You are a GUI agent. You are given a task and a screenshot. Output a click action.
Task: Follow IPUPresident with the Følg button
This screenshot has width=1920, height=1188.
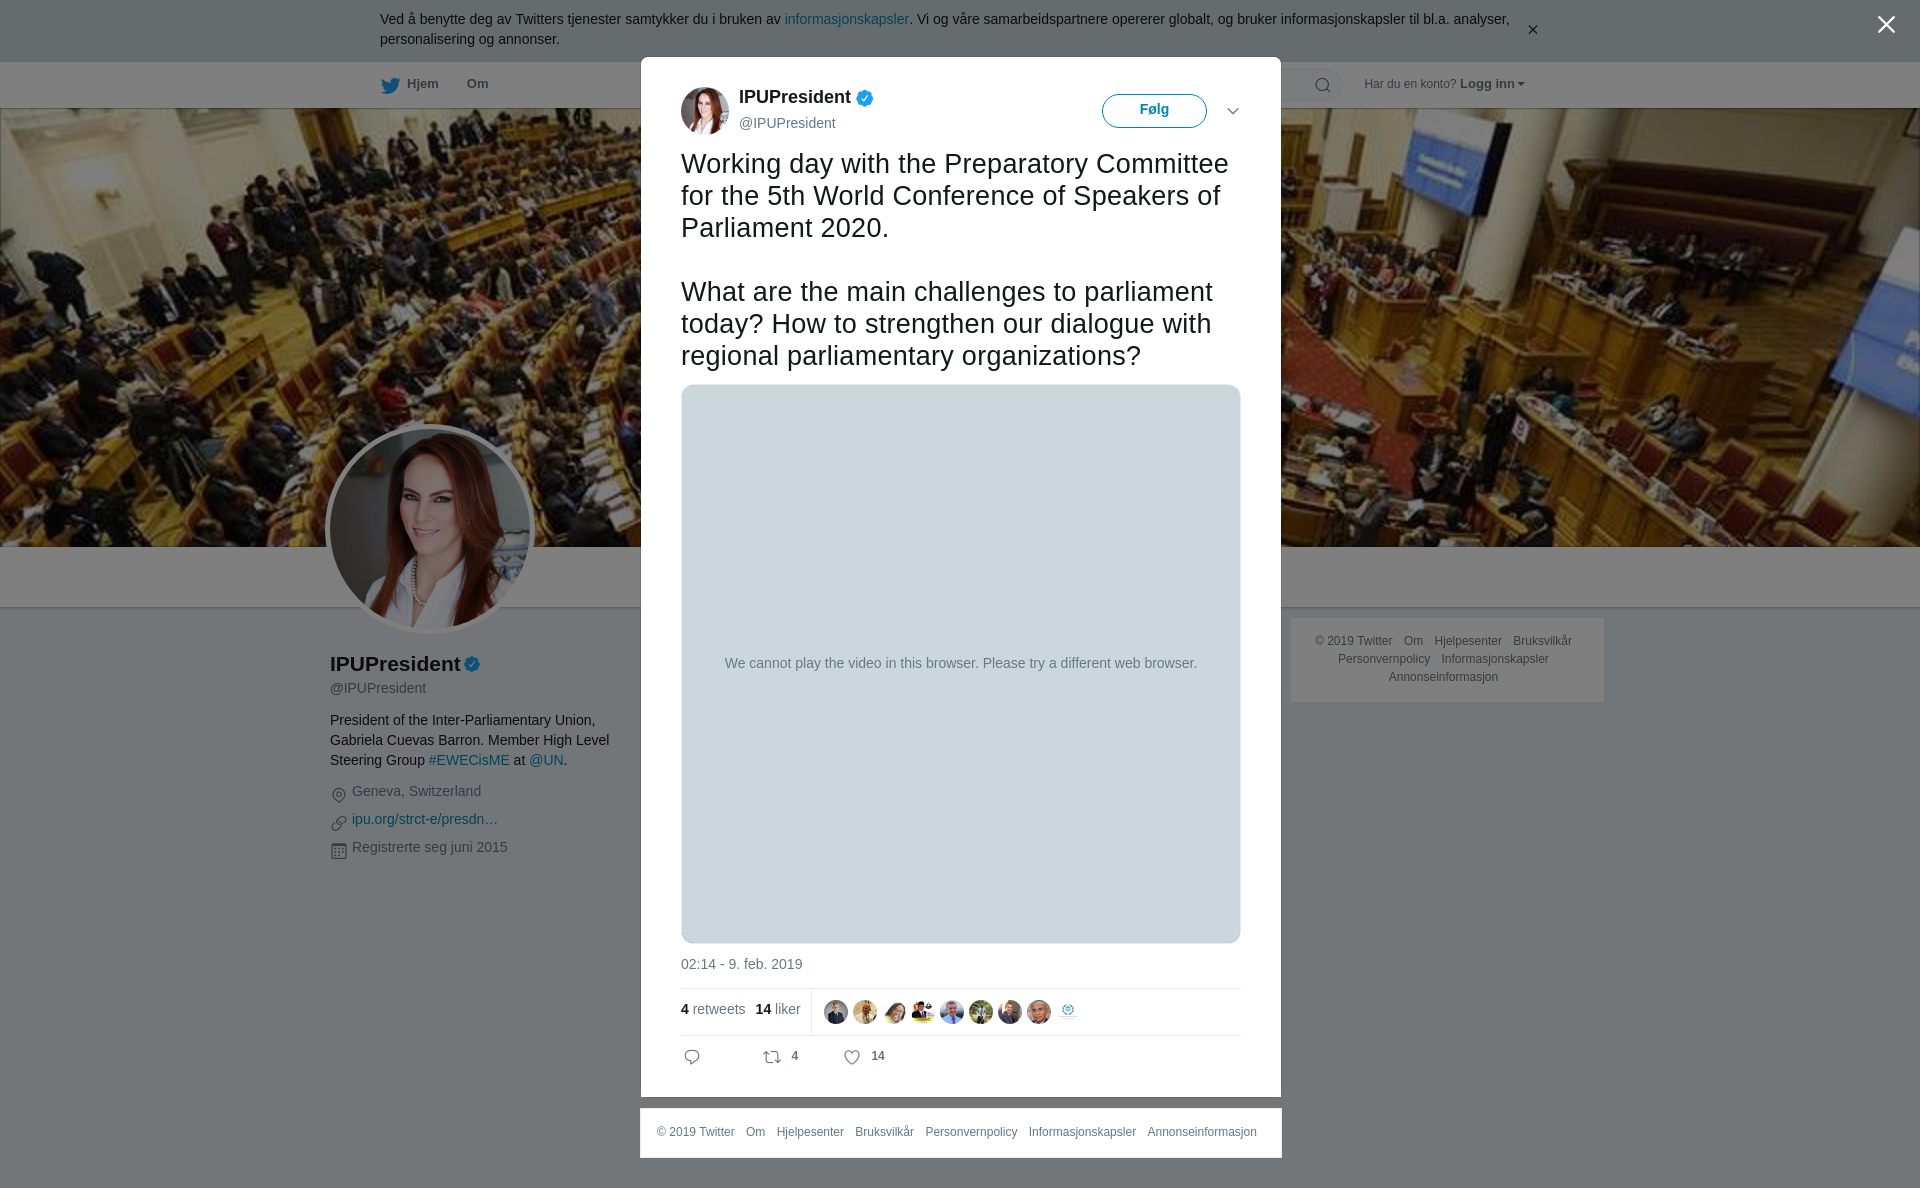click(x=1154, y=111)
